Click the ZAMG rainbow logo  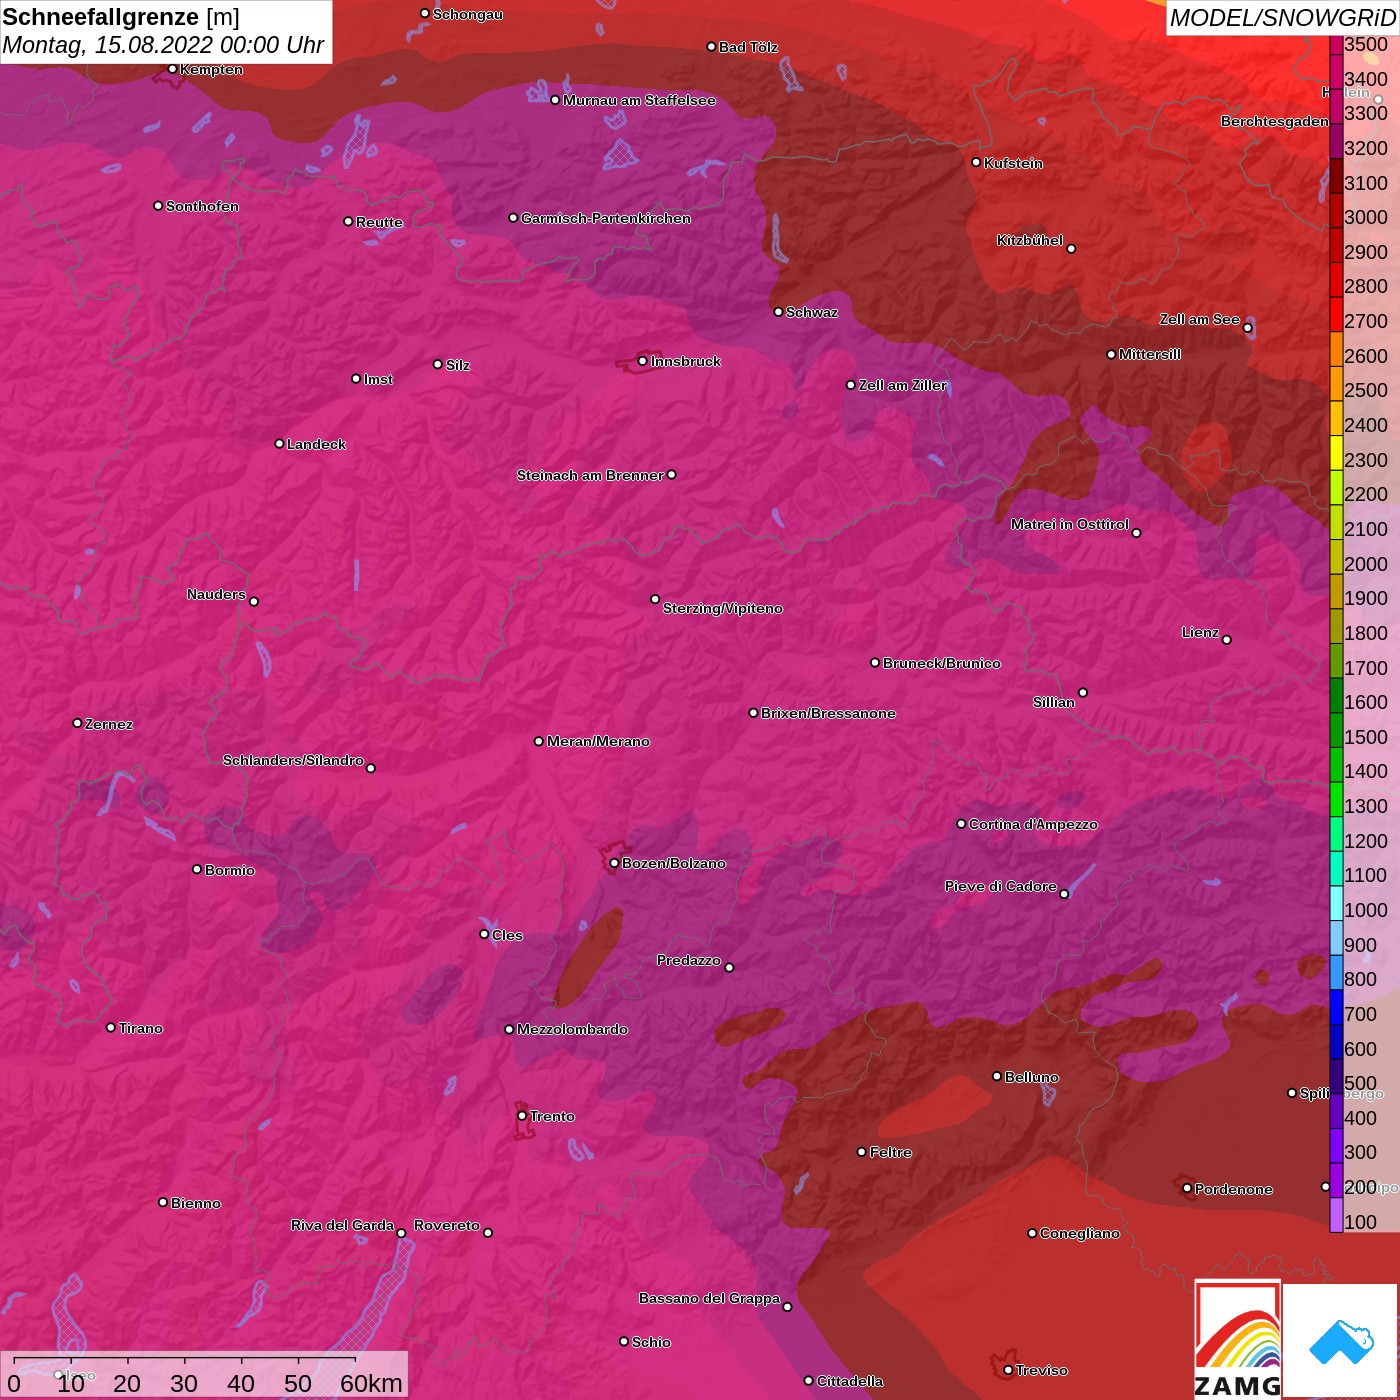[1237, 1338]
